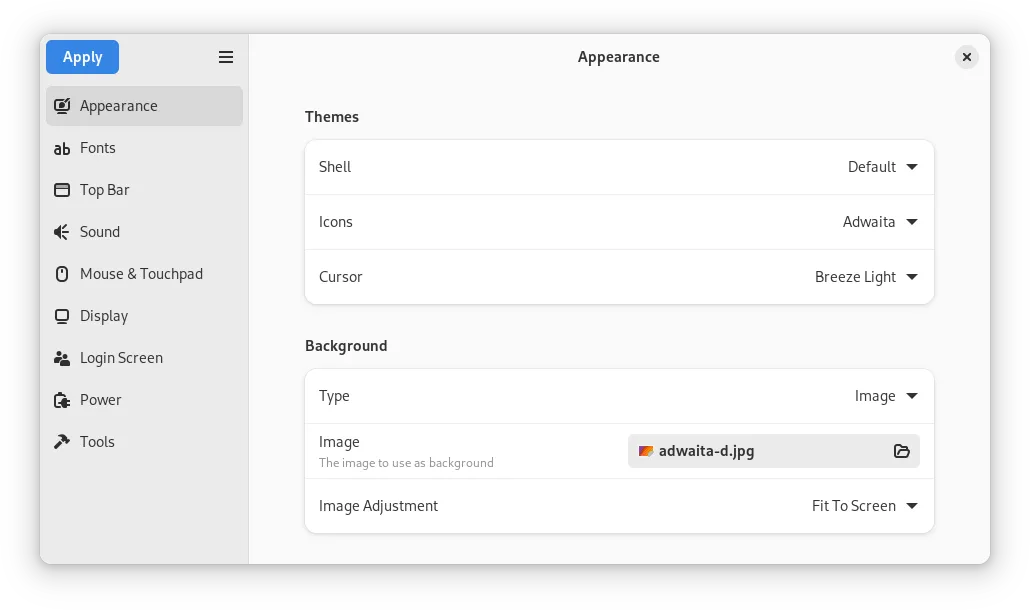This screenshot has width=1030, height=610.
Task: Click the Appearance sidebar icon
Action: point(62,106)
